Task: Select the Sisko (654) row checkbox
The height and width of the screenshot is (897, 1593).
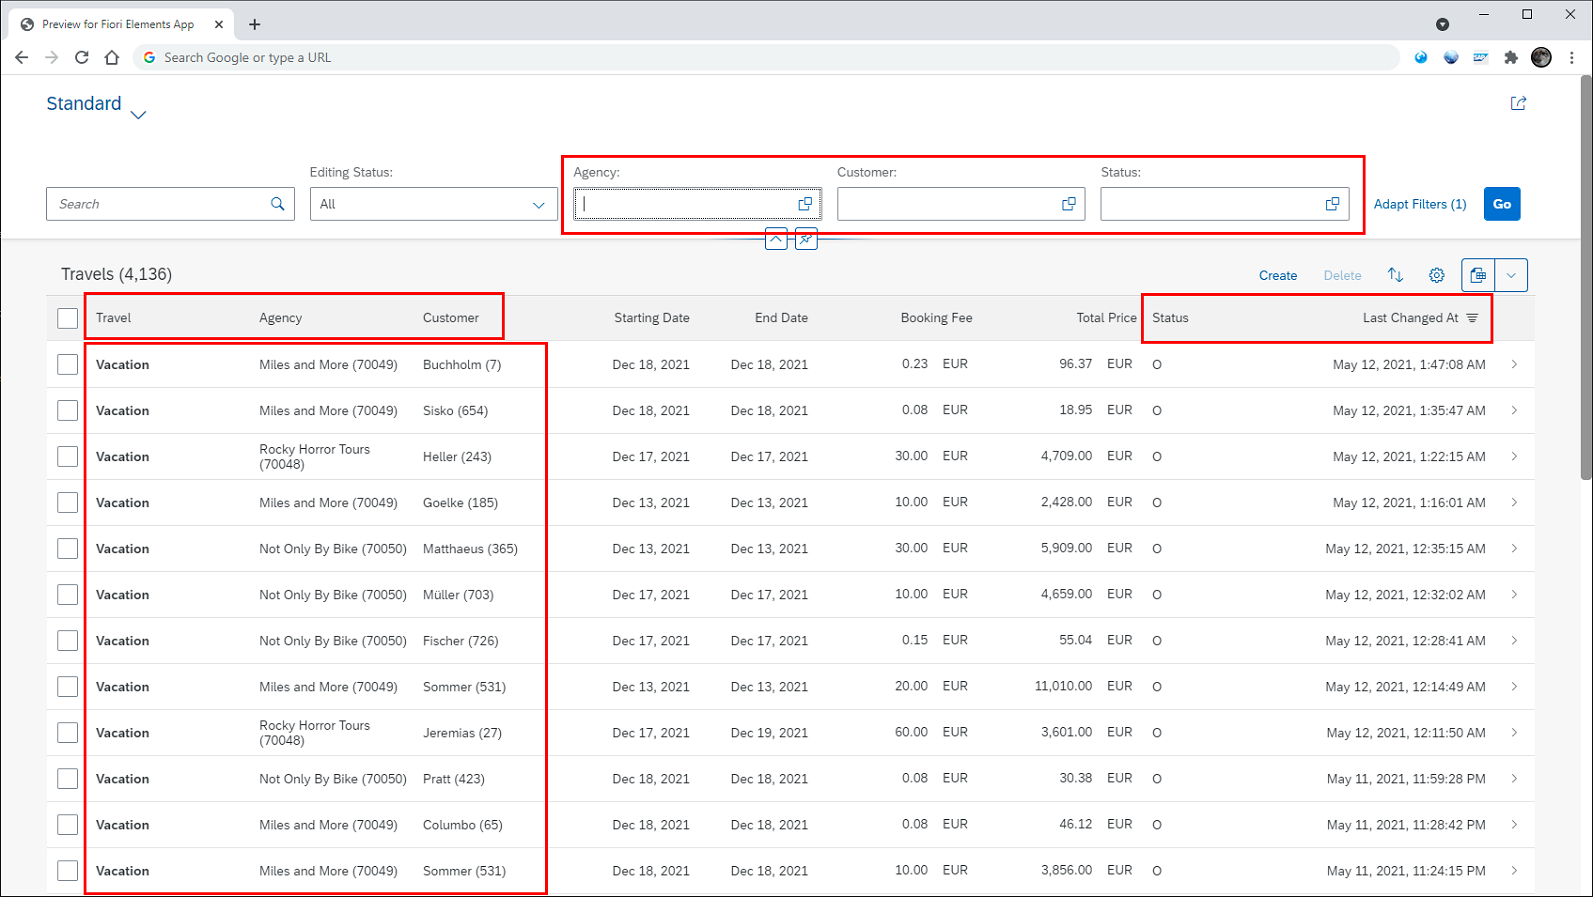Action: coord(67,411)
